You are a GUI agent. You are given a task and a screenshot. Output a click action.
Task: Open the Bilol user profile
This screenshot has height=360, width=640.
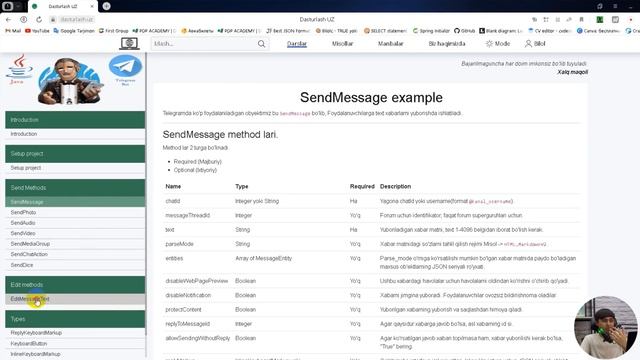click(535, 44)
